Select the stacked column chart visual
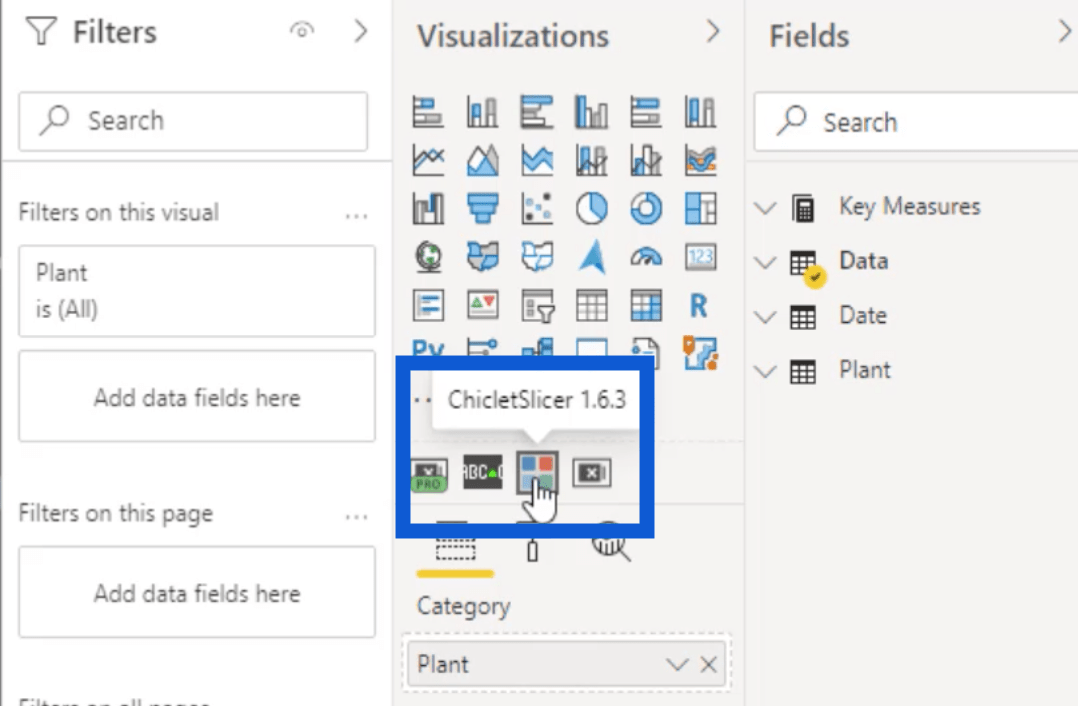1078x706 pixels. (482, 112)
